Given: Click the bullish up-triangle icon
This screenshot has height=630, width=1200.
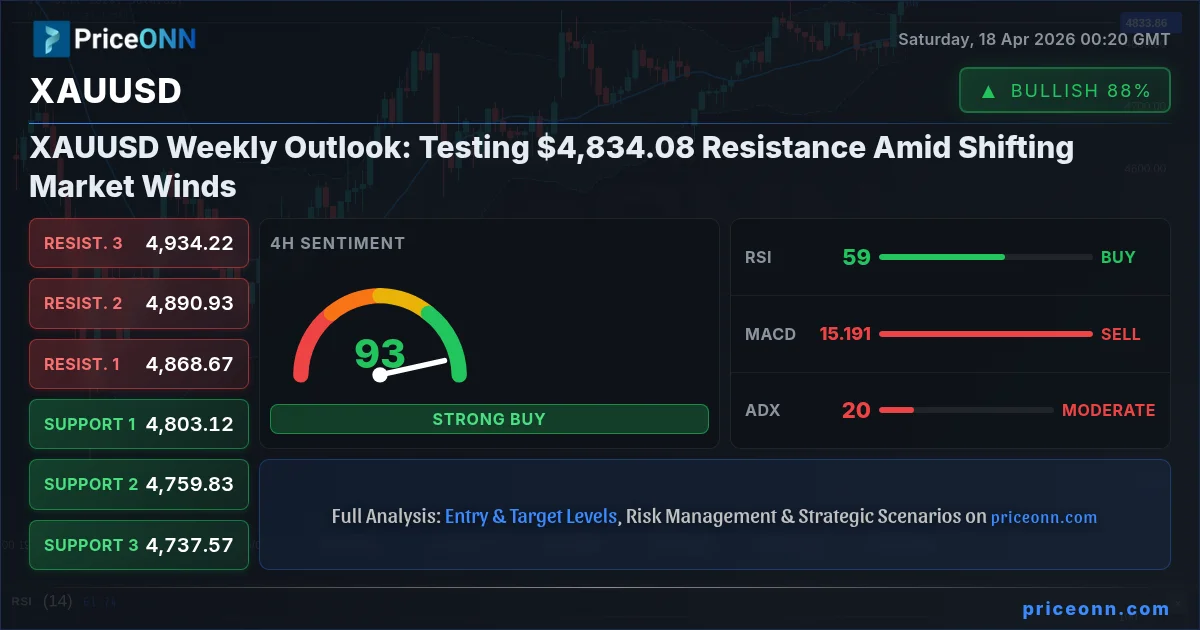Looking at the screenshot, I should click(x=988, y=91).
